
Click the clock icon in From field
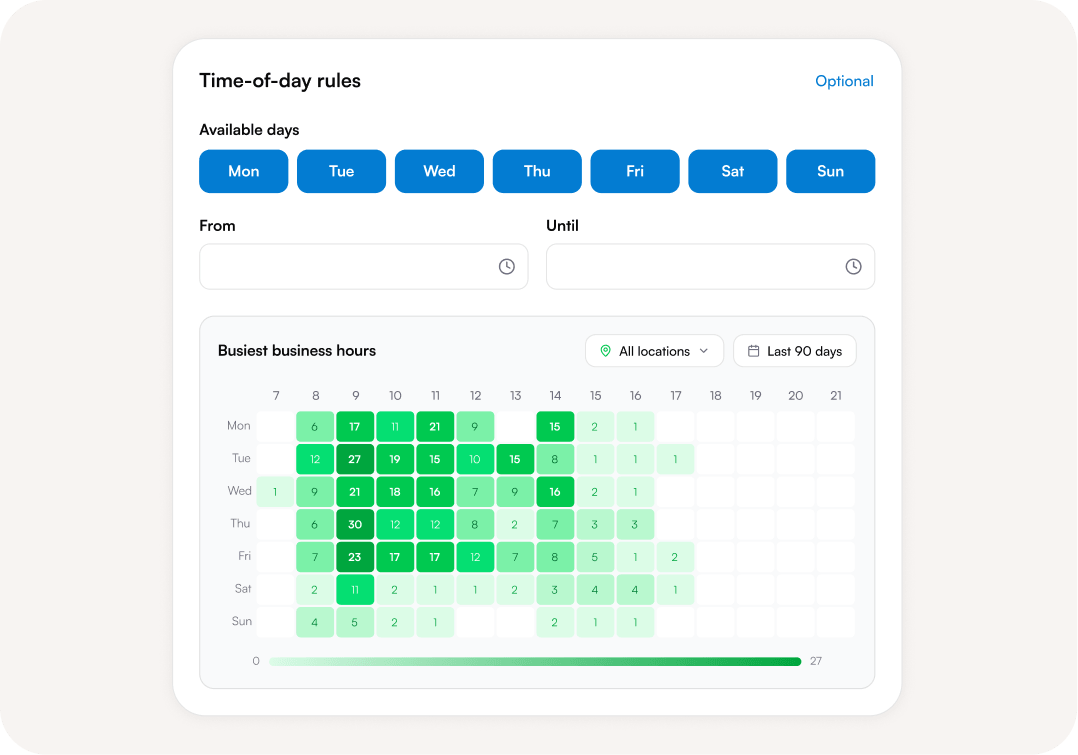click(x=507, y=267)
